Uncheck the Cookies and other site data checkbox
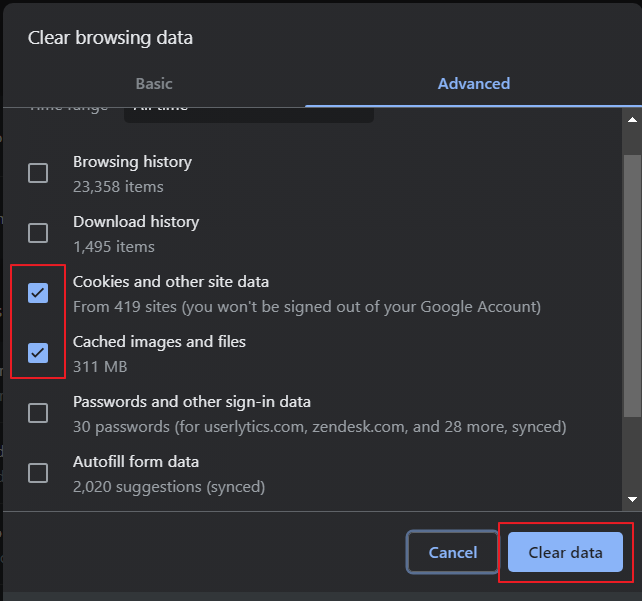The image size is (642, 601). 38,293
